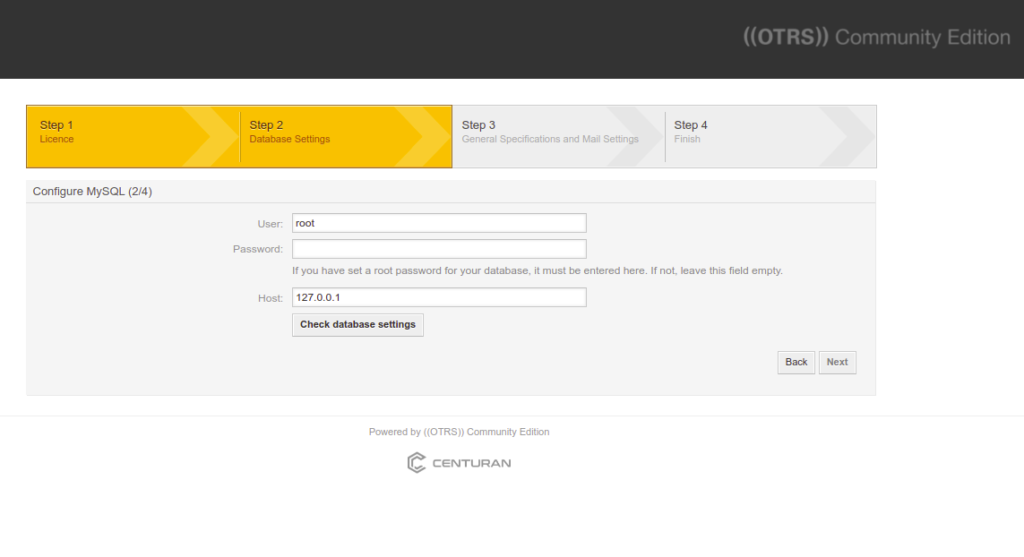Click the Centuran logo icon
Image resolution: width=1024 pixels, height=557 pixels.
[x=416, y=463]
